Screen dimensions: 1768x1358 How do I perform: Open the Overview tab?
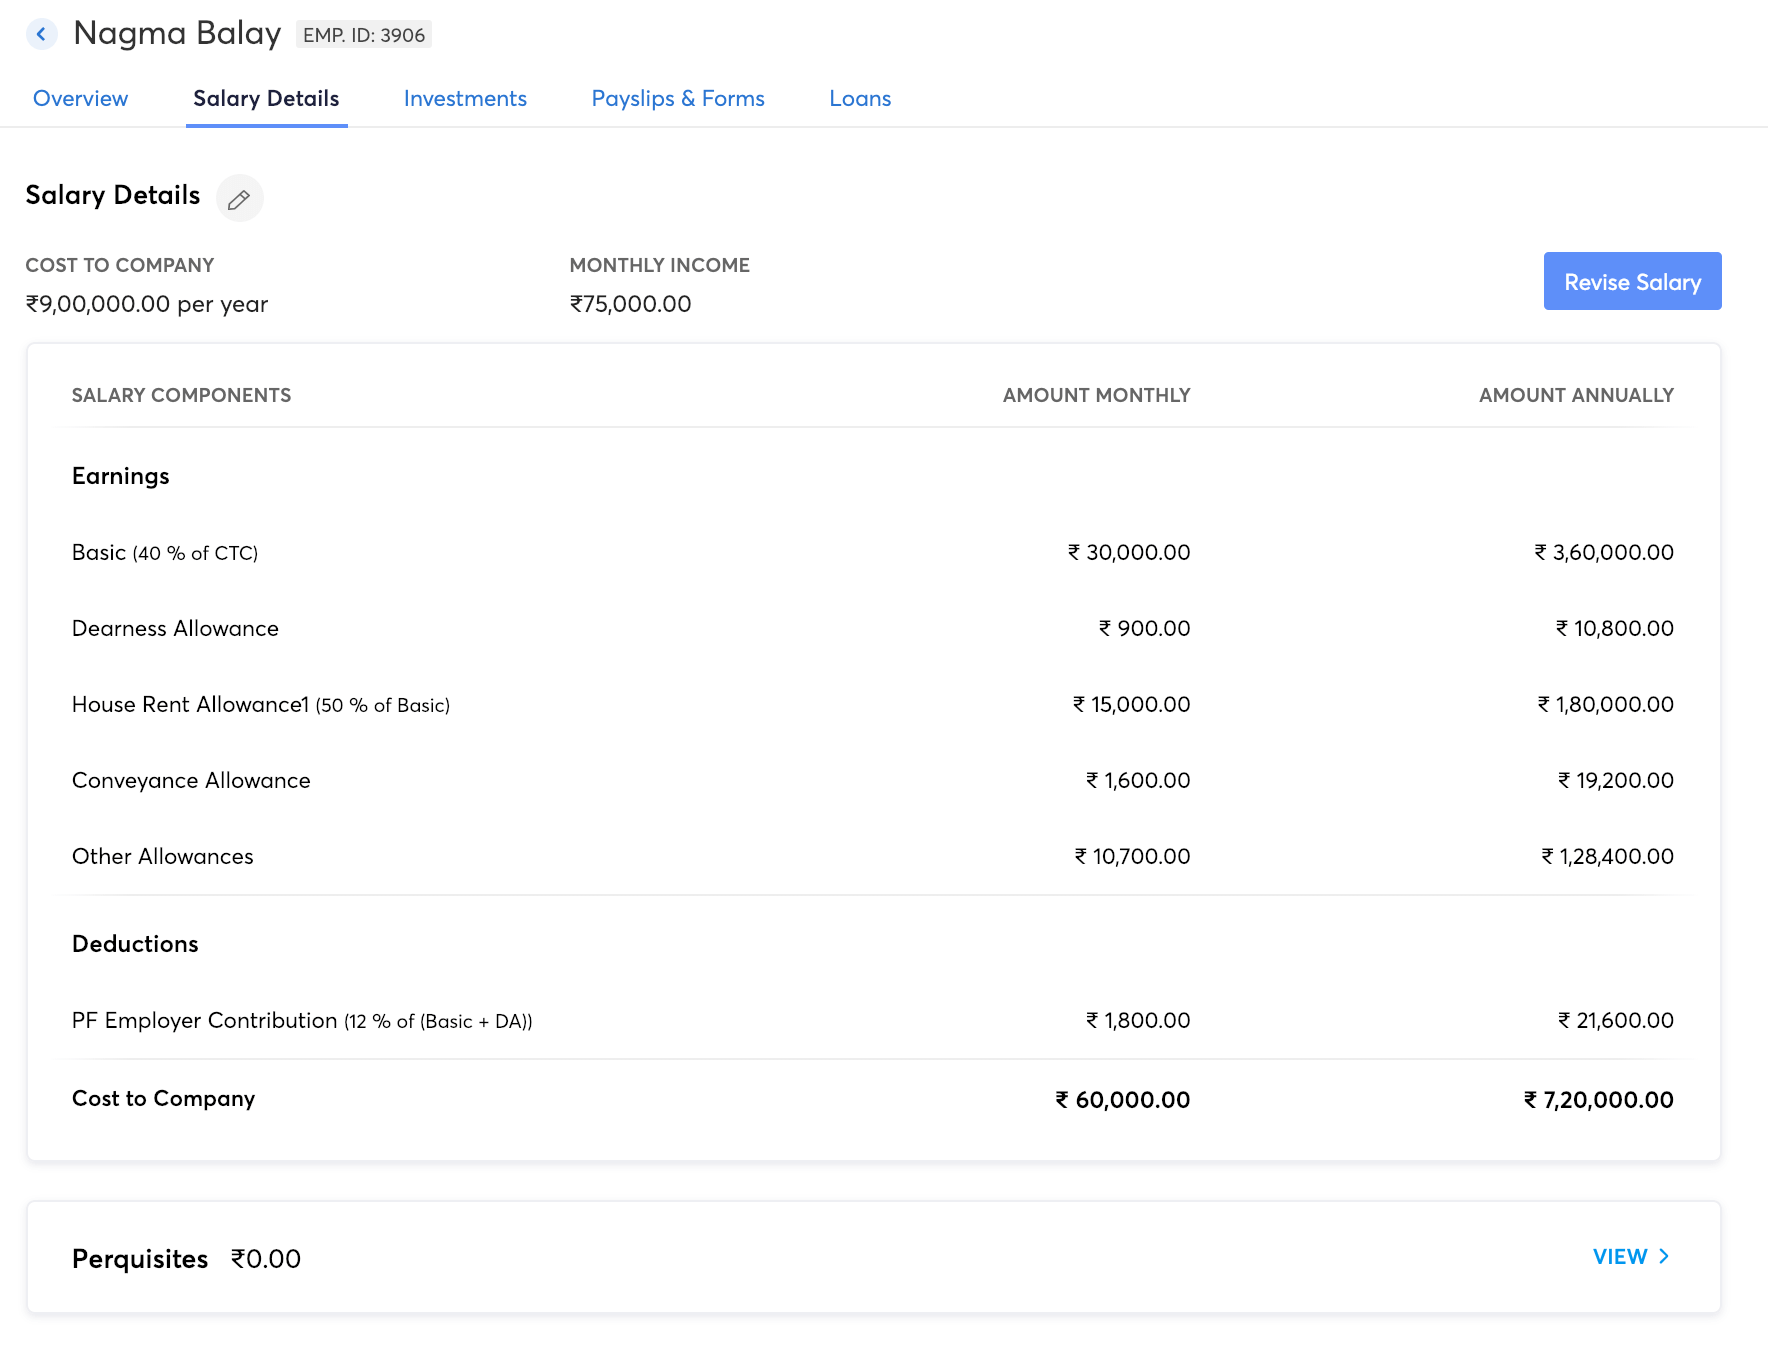point(80,98)
